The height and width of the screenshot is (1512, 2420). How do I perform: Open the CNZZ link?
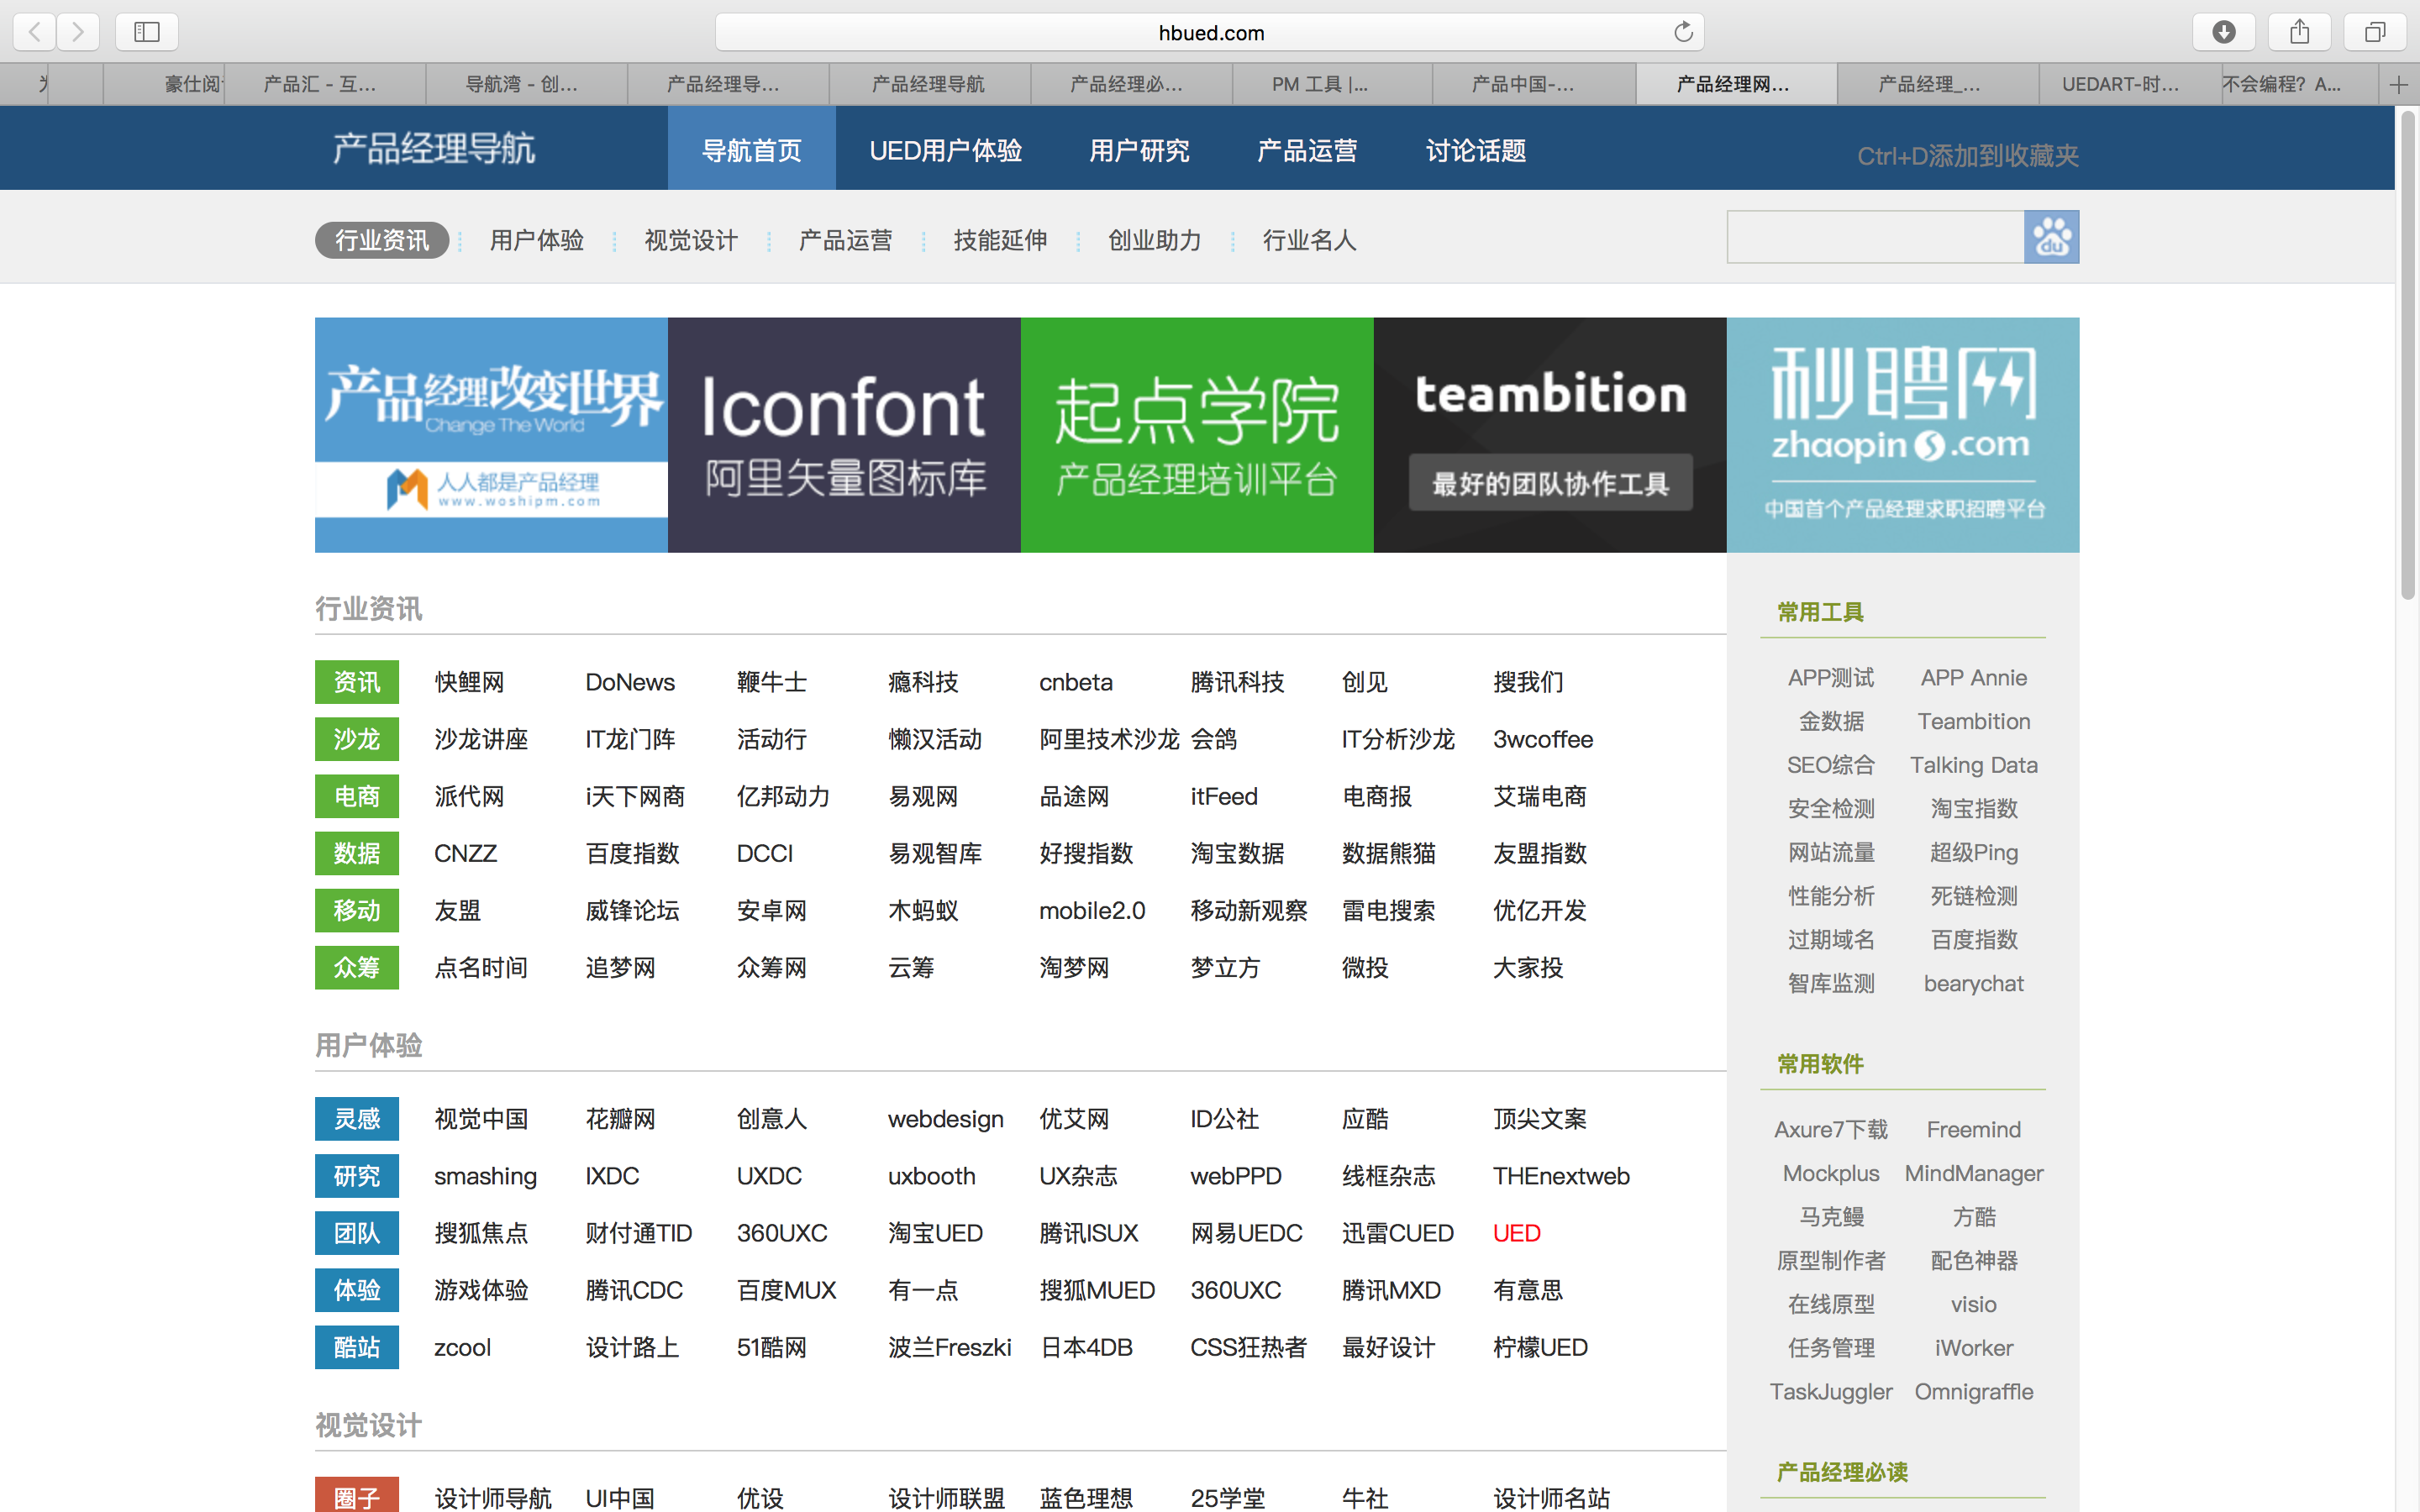point(465,854)
